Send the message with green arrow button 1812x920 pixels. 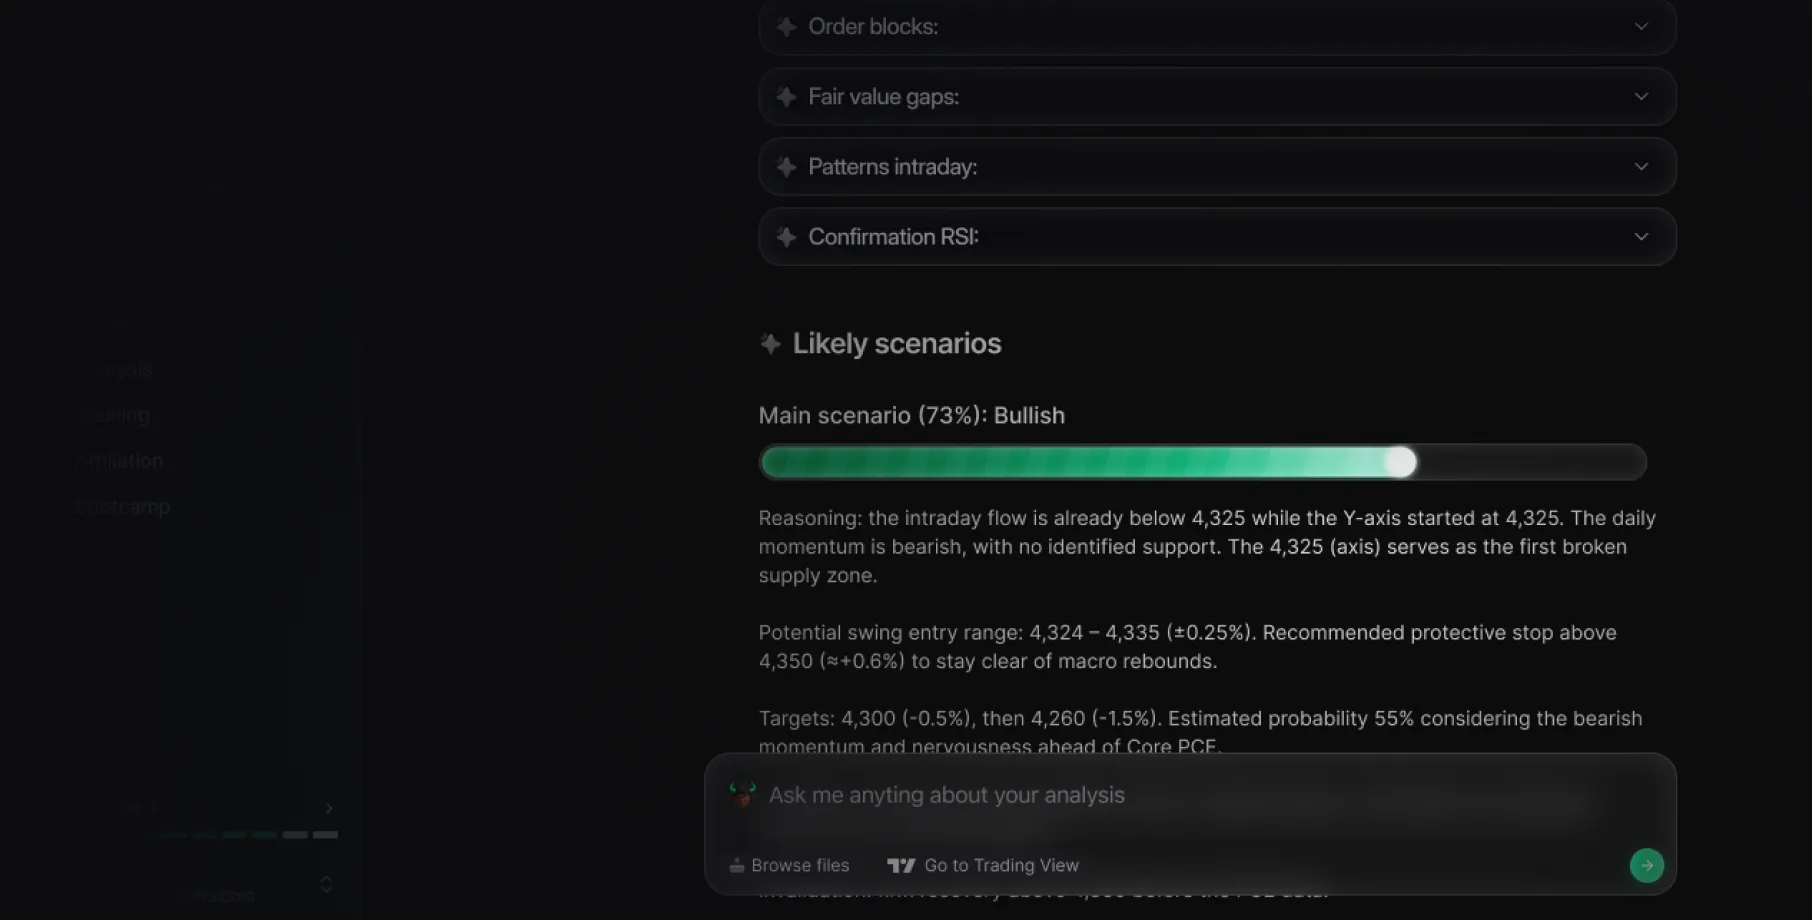pos(1646,865)
